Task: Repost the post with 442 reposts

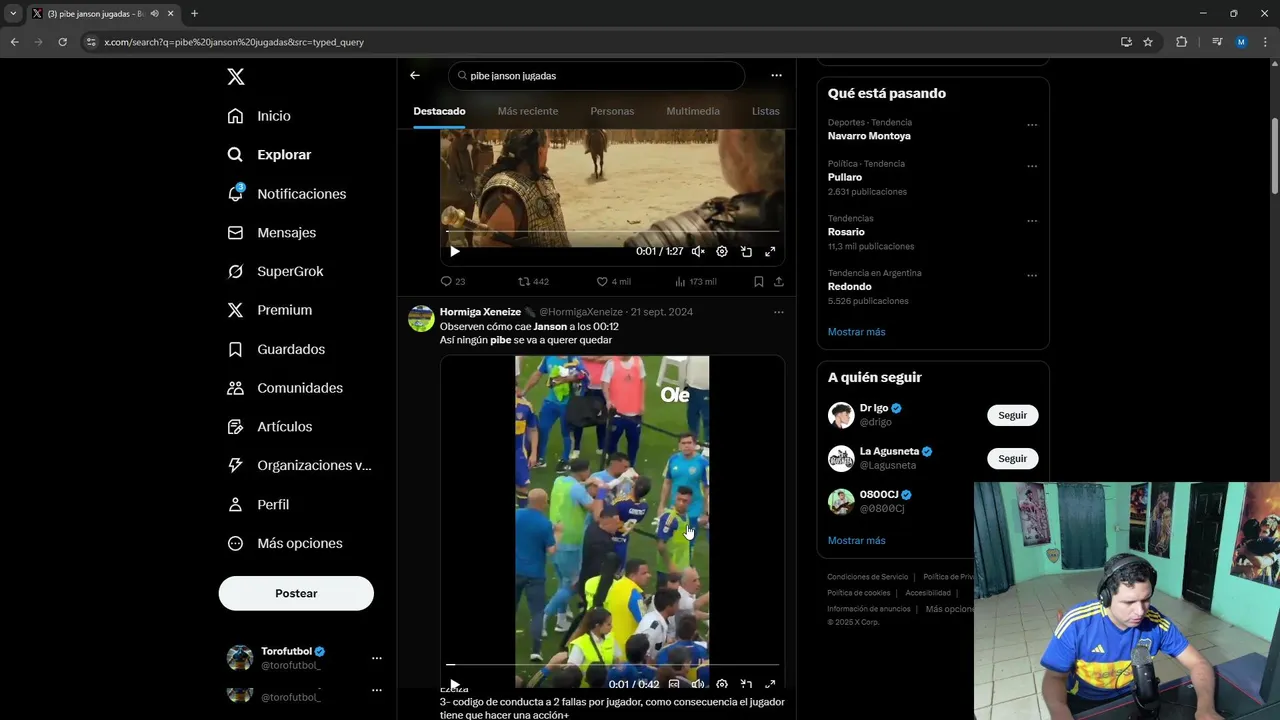Action: point(533,282)
